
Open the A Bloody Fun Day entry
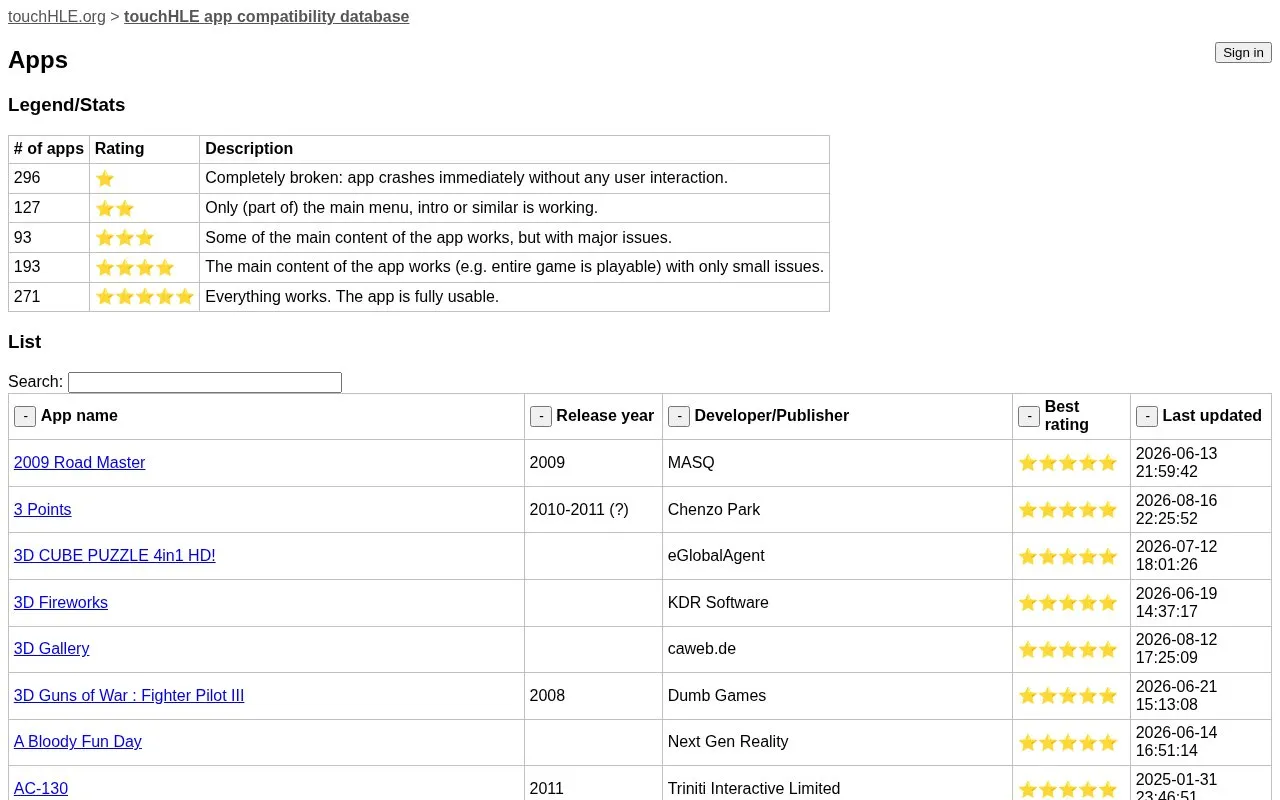click(78, 742)
